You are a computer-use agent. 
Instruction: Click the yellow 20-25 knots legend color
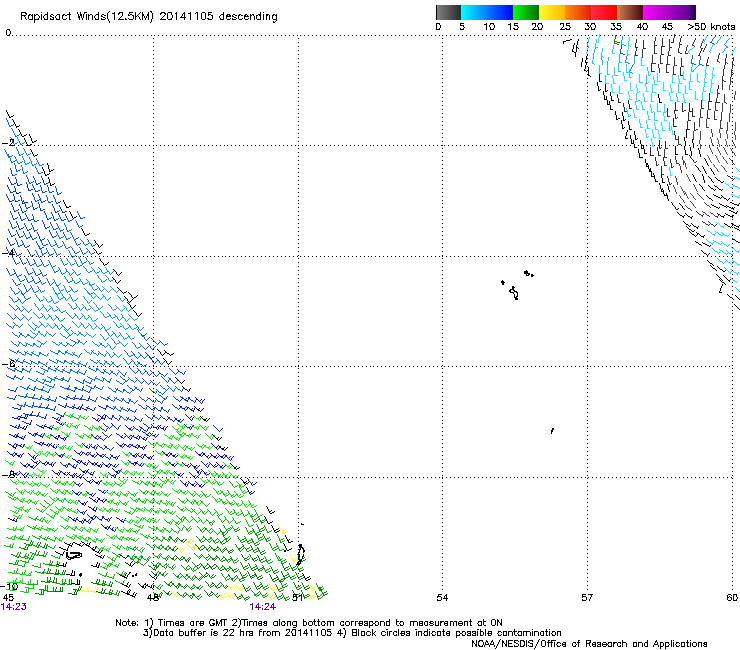tap(552, 12)
